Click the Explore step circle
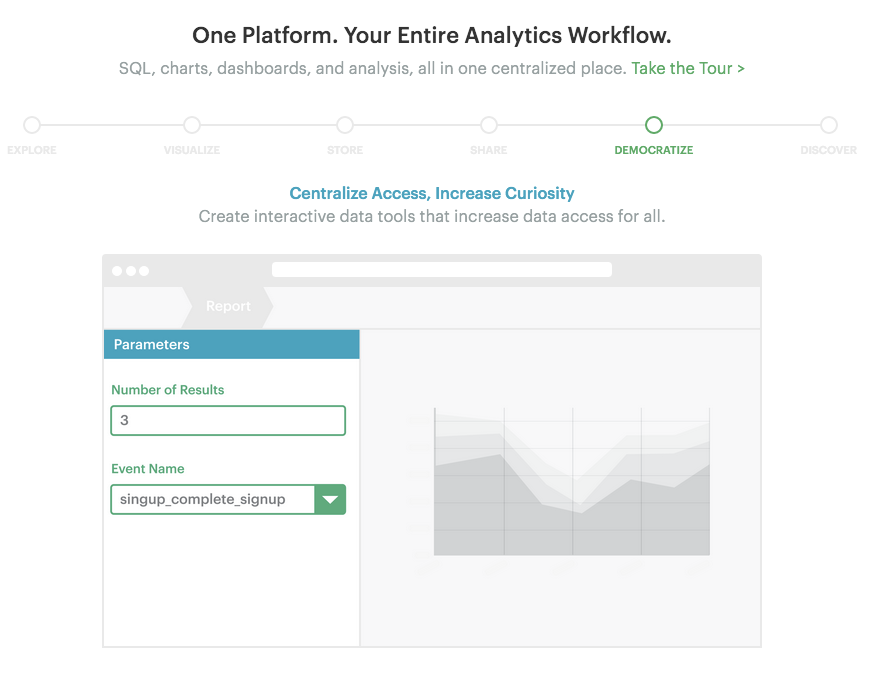 32,125
